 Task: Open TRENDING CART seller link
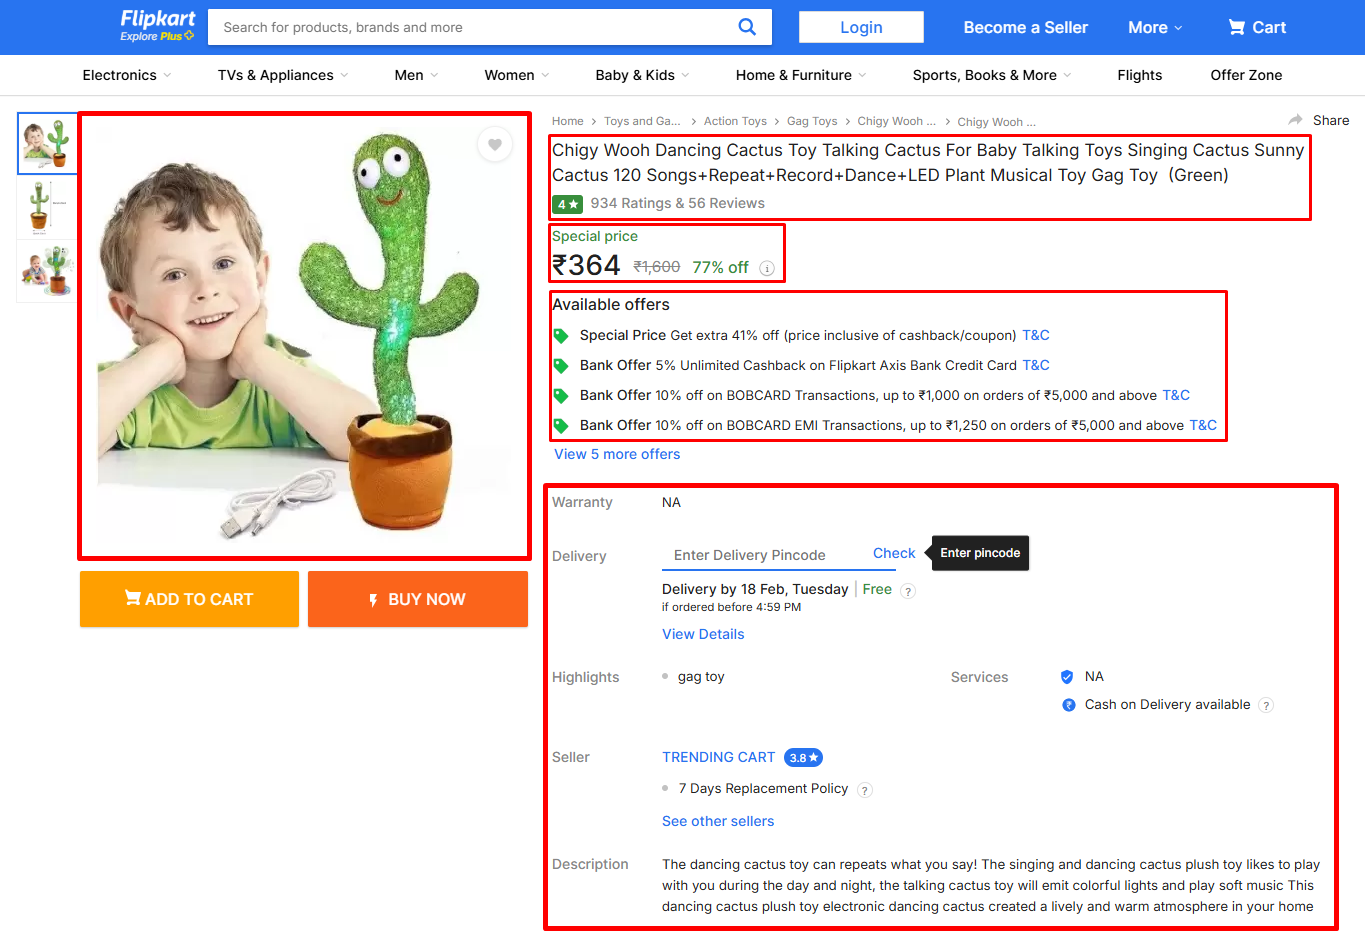click(718, 757)
